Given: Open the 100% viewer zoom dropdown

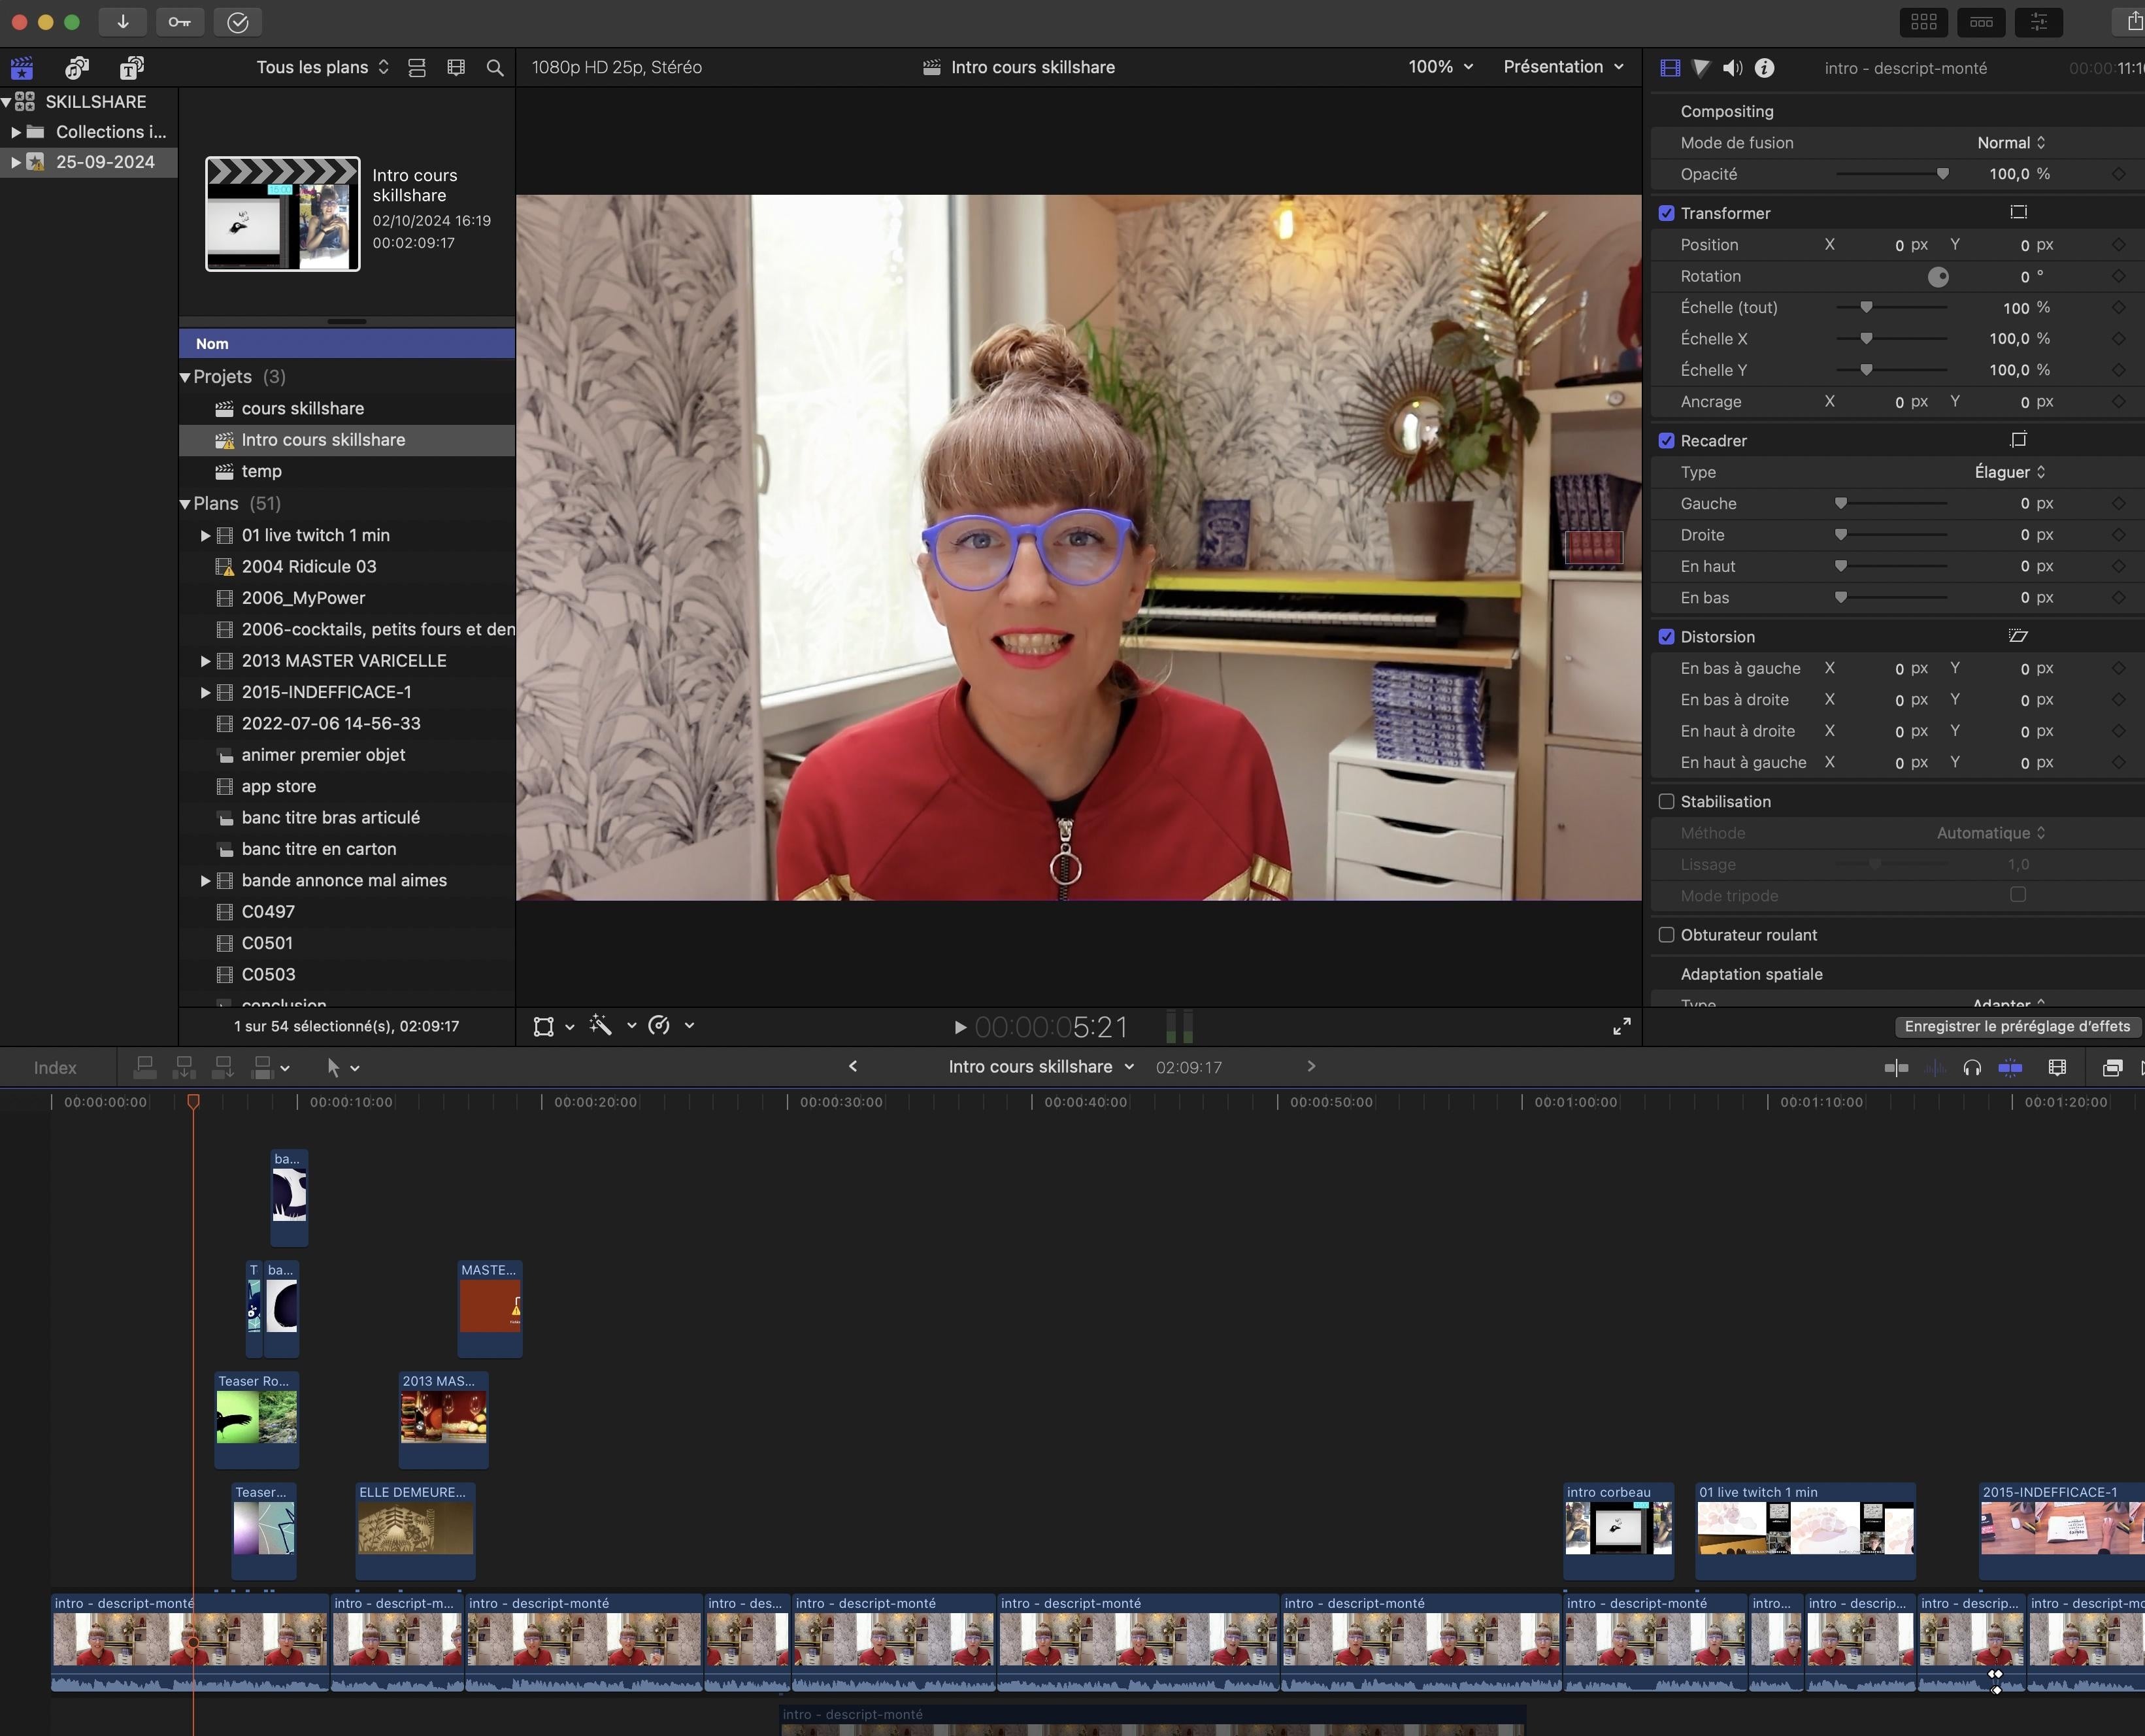Looking at the screenshot, I should click(x=1441, y=67).
